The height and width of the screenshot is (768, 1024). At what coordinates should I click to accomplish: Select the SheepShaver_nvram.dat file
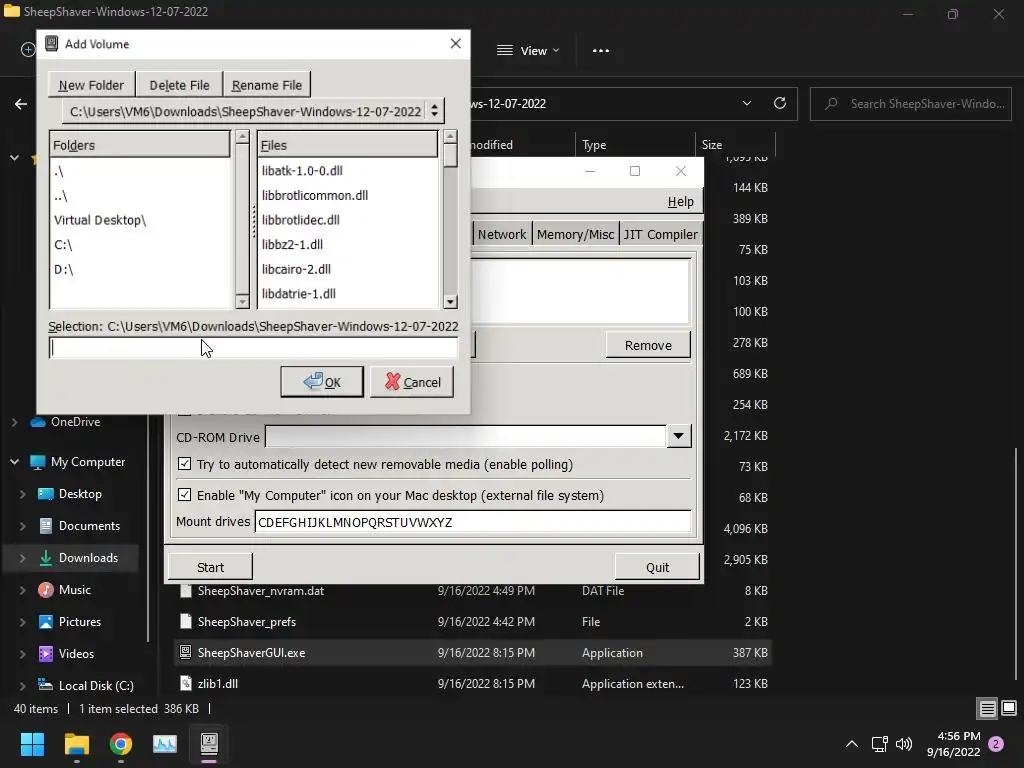tap(473, 591)
